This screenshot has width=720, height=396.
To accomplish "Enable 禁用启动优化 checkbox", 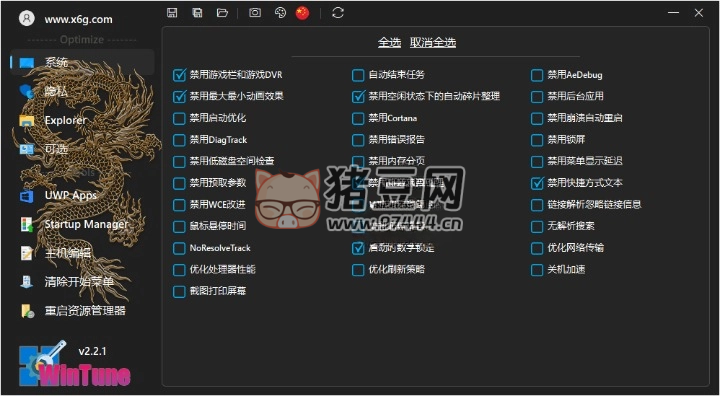I will [x=179, y=119].
